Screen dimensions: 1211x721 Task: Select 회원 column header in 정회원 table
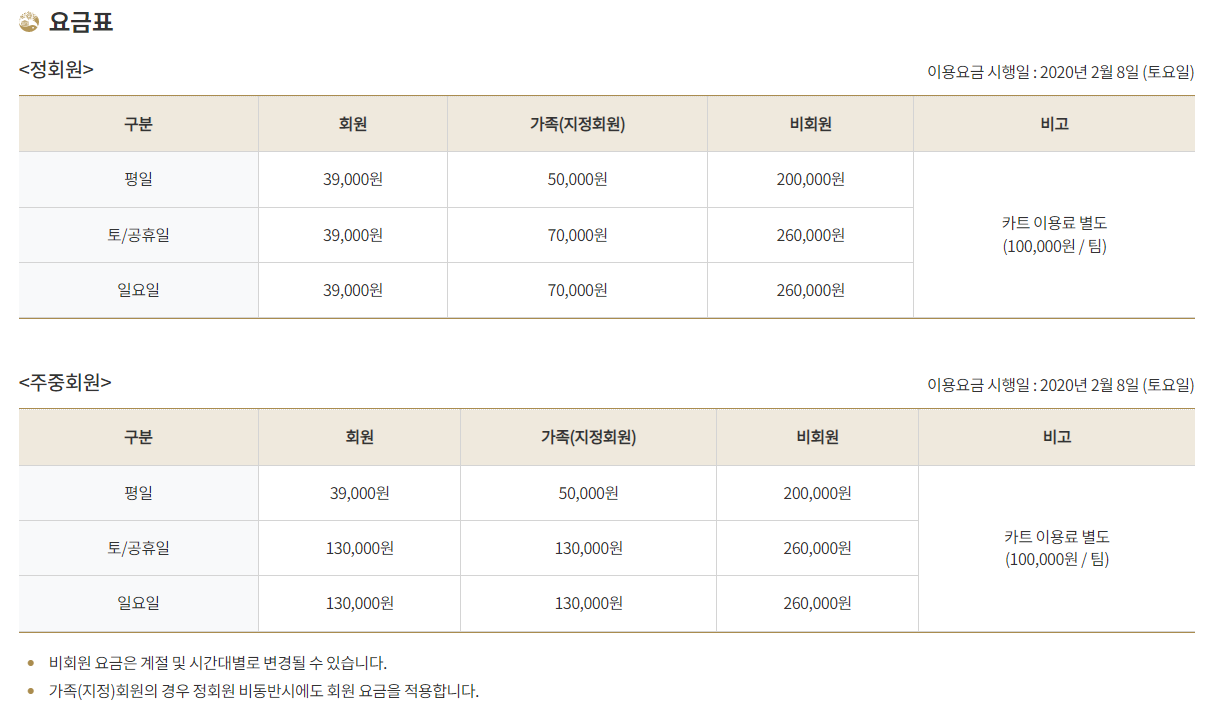point(353,124)
